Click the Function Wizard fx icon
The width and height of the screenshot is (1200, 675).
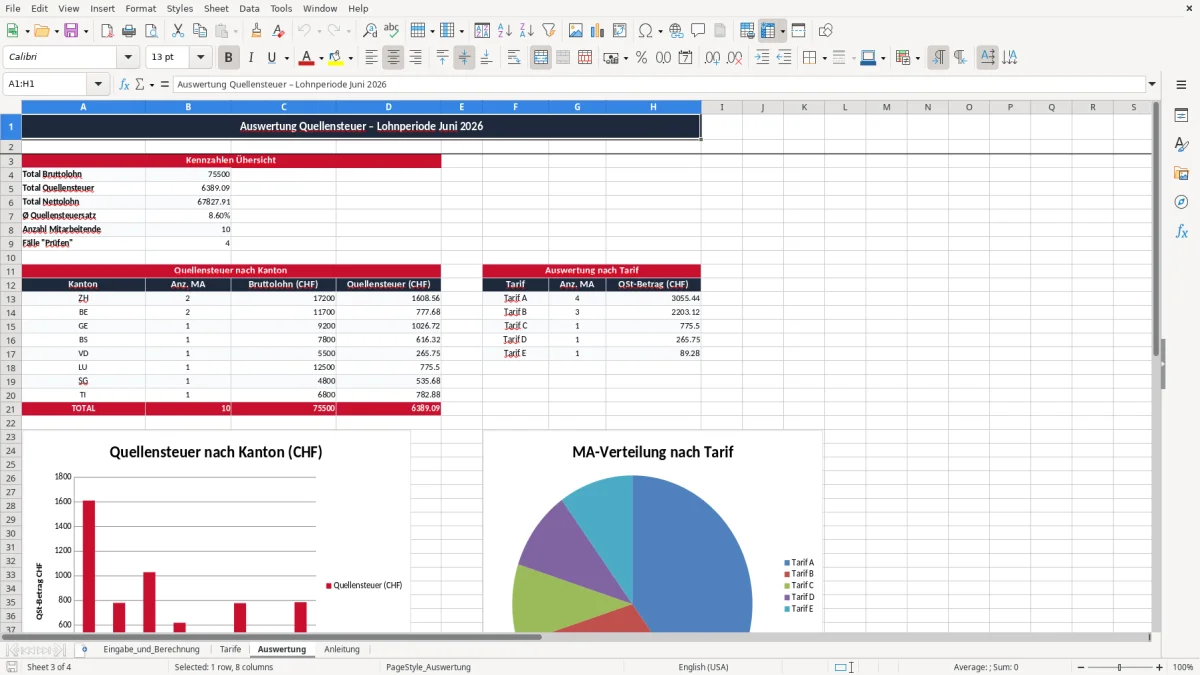pyautogui.click(x=125, y=84)
